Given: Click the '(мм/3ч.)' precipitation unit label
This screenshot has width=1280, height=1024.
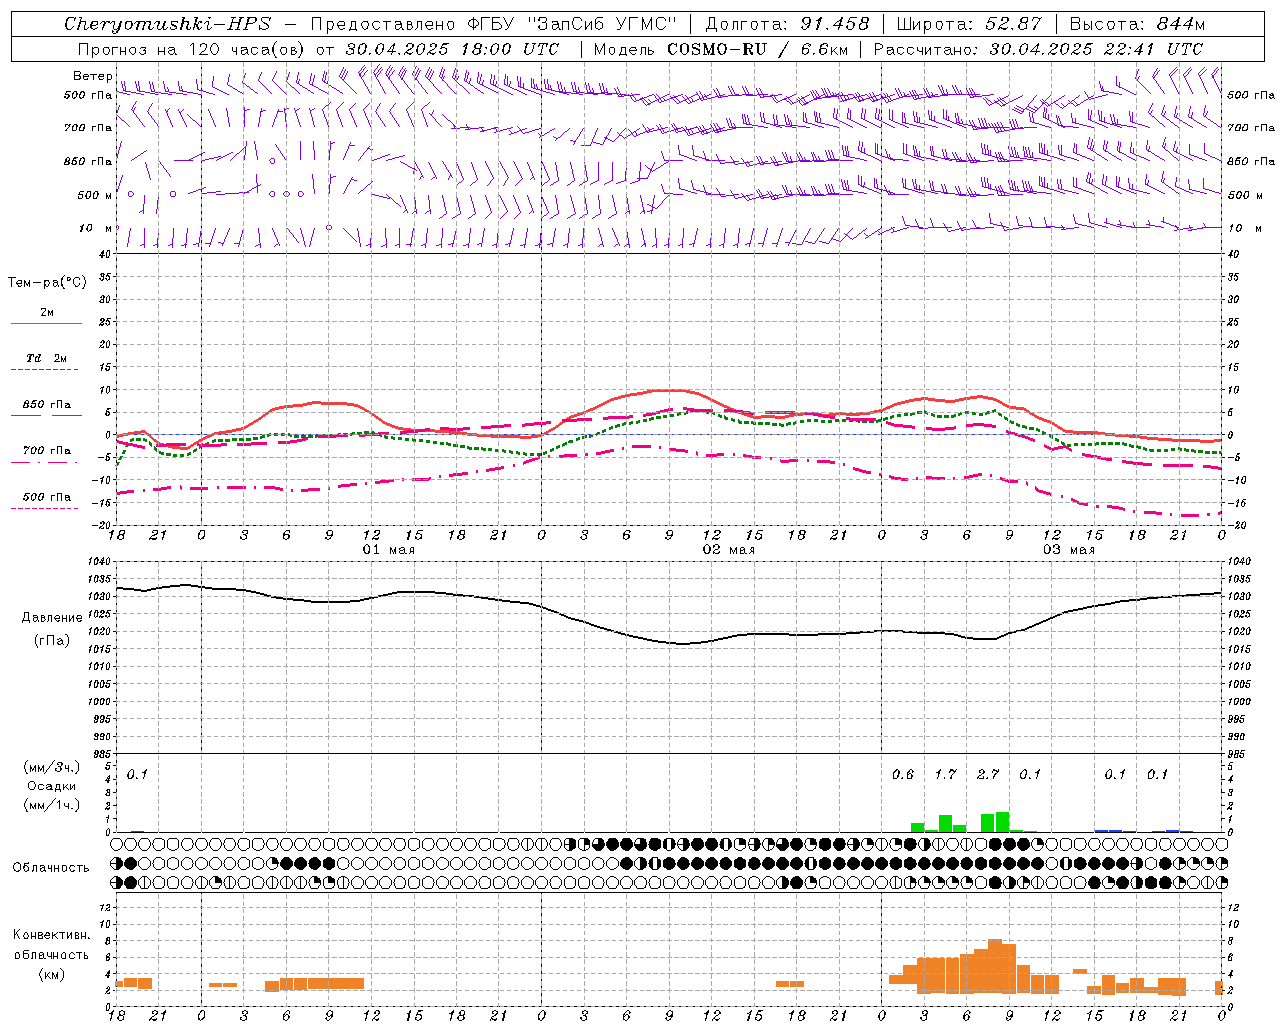Looking at the screenshot, I should click(52, 767).
